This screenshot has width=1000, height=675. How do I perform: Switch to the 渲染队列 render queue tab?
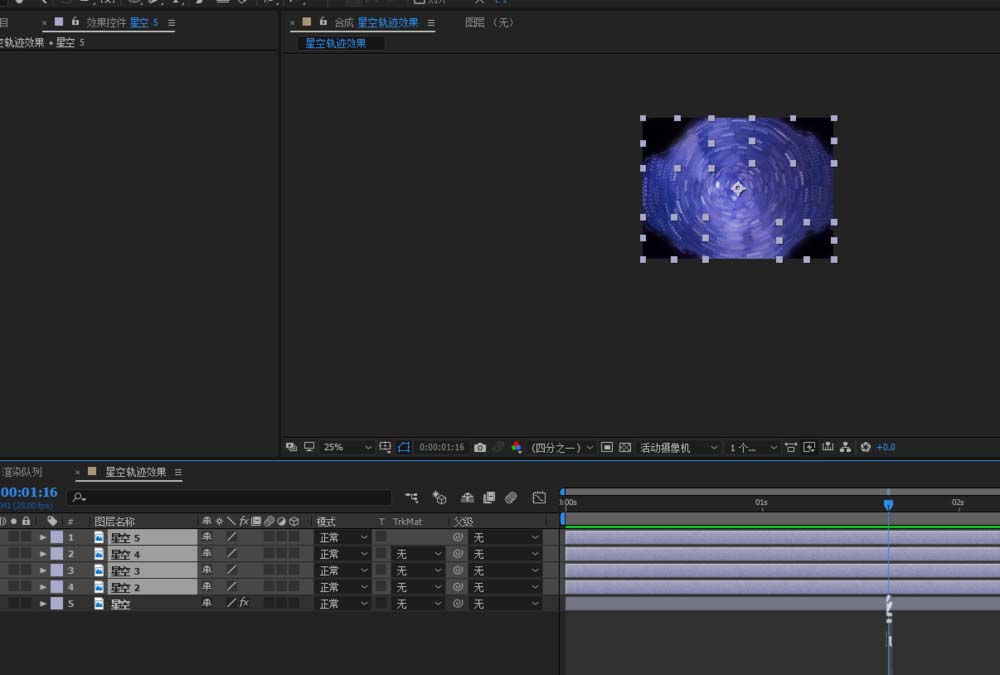click(22, 472)
